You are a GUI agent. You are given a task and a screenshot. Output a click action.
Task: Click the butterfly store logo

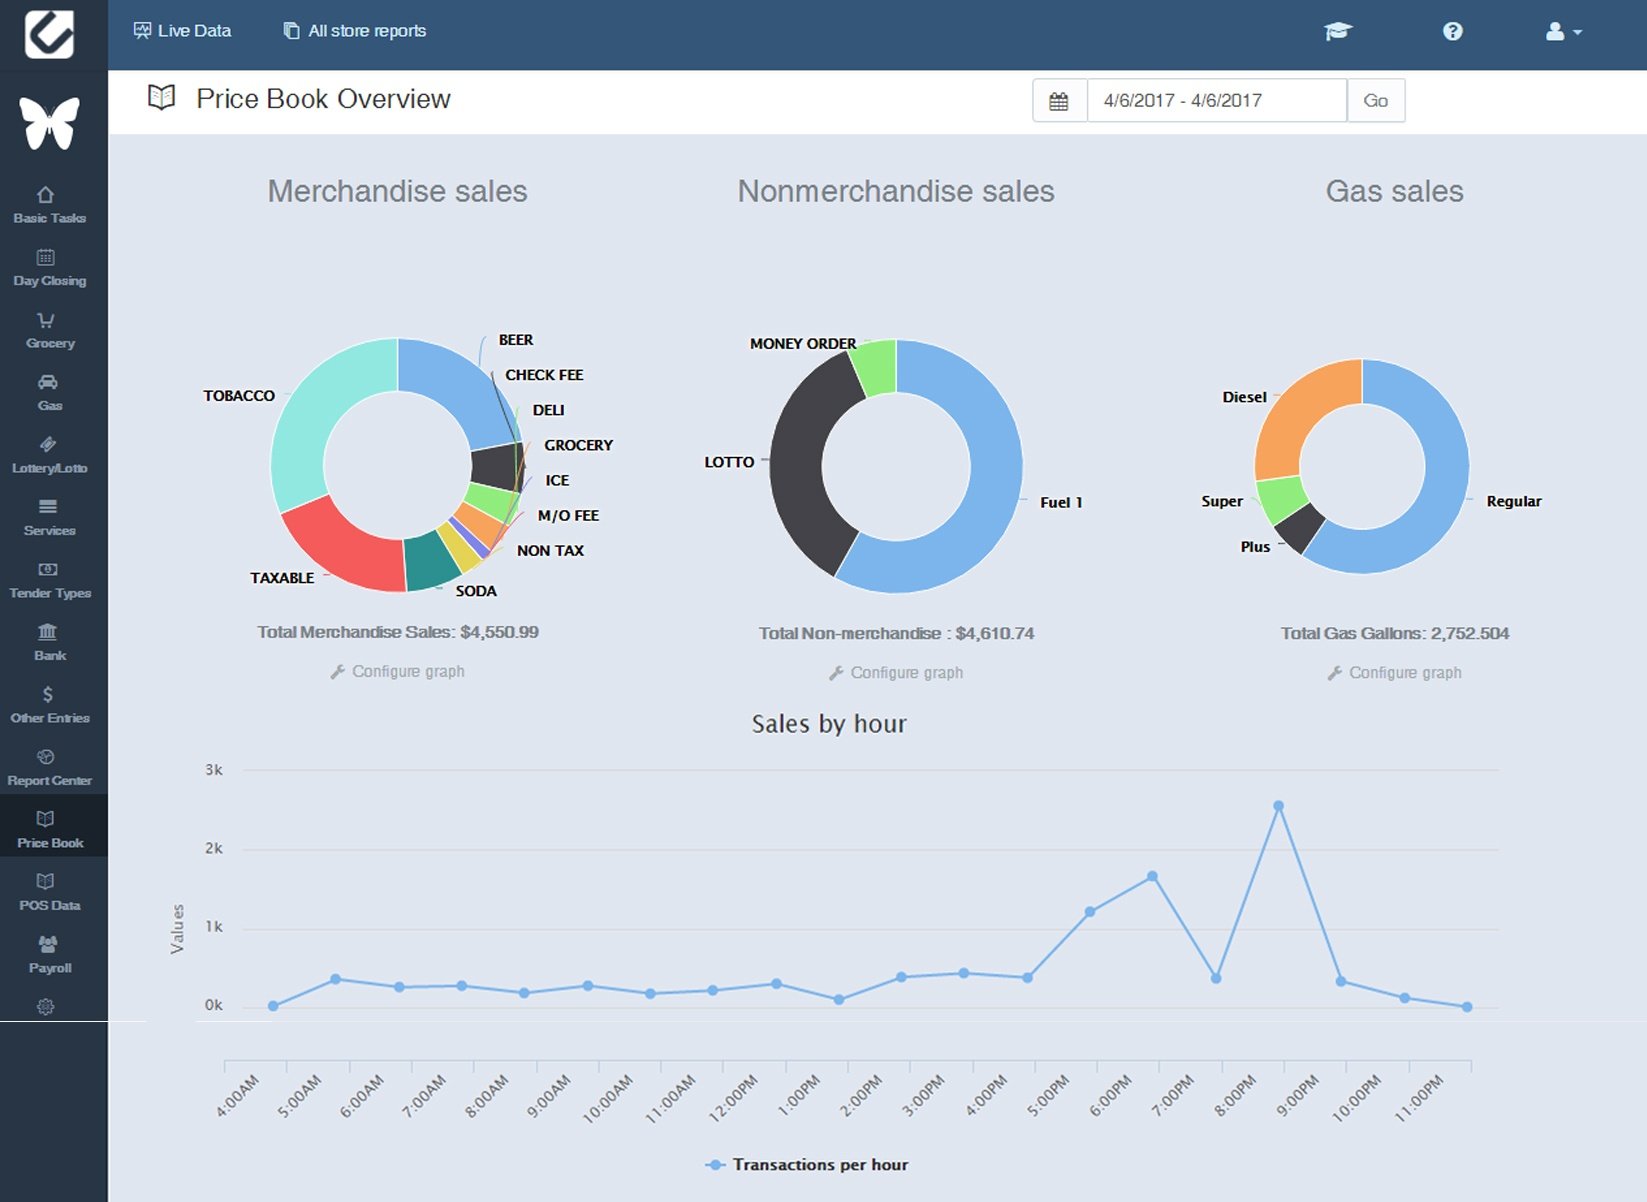[49, 124]
